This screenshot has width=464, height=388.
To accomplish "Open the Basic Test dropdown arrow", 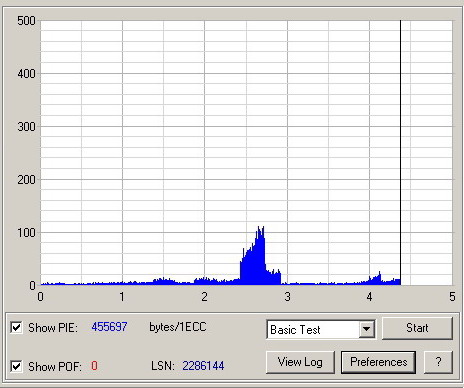I will coord(367,329).
